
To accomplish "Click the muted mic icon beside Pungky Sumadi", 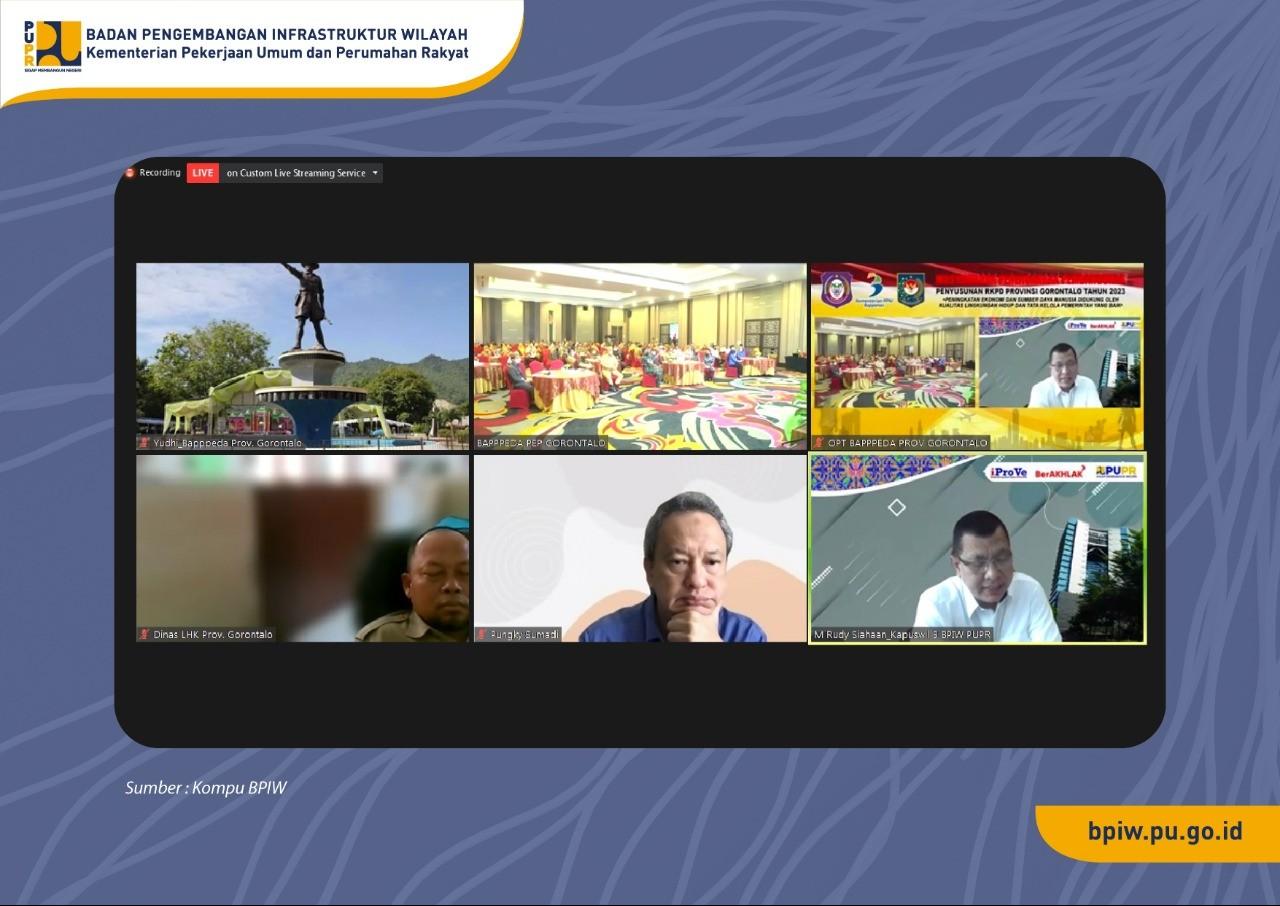I will [x=482, y=634].
